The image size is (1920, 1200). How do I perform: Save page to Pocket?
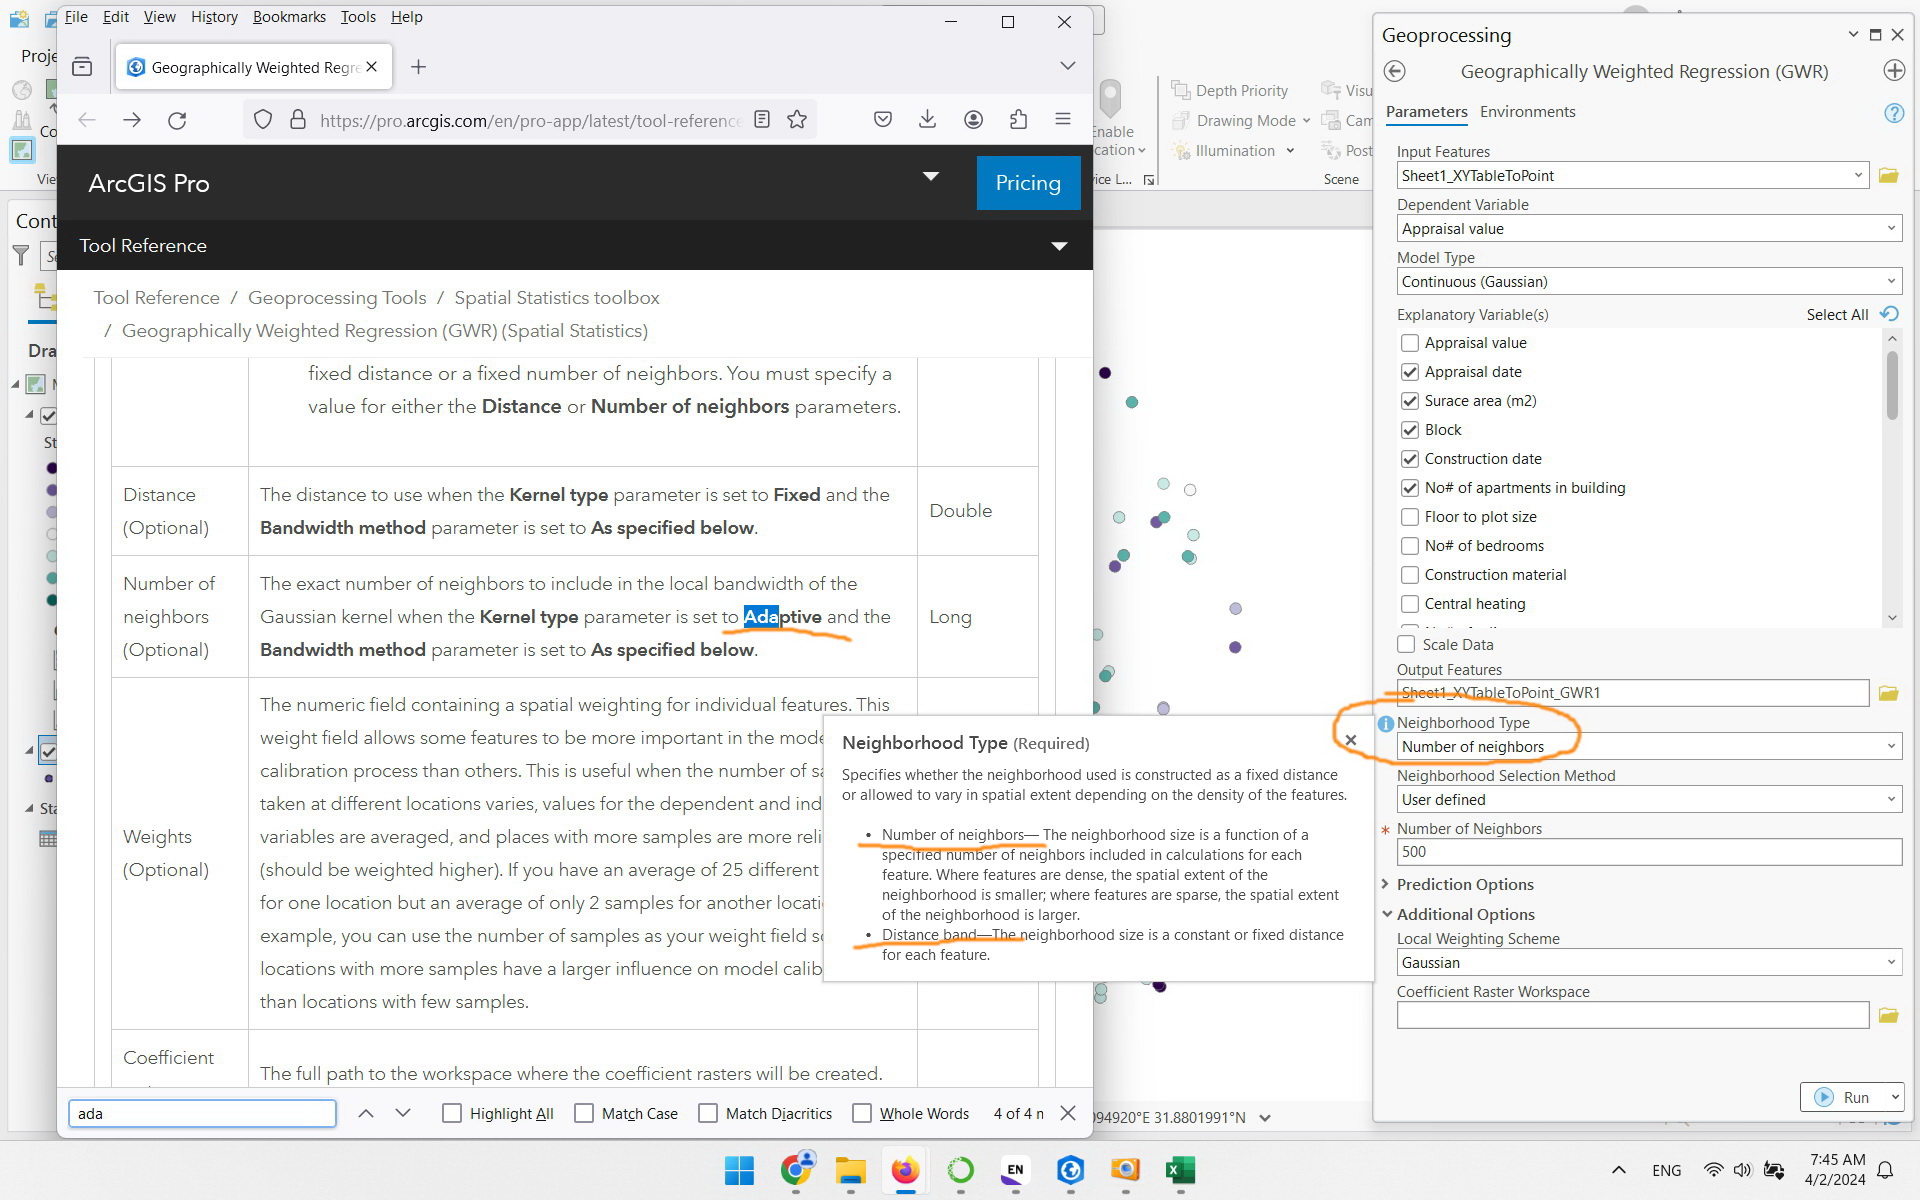coord(883,120)
